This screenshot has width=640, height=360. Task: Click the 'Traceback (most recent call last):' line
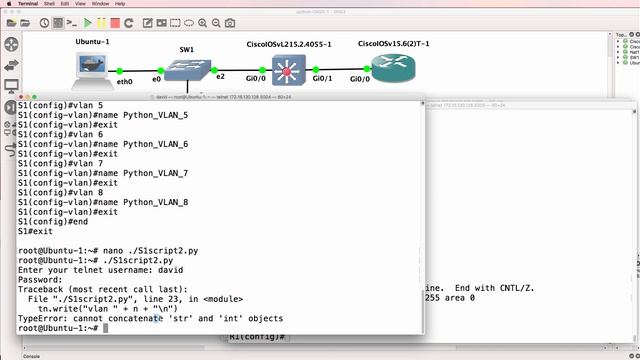coord(102,289)
